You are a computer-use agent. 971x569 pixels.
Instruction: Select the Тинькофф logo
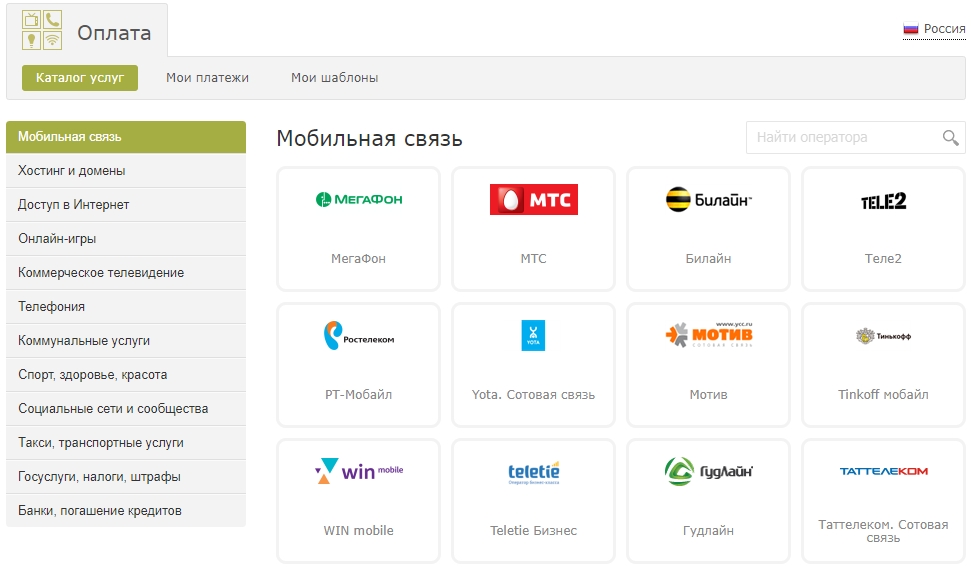coord(884,336)
